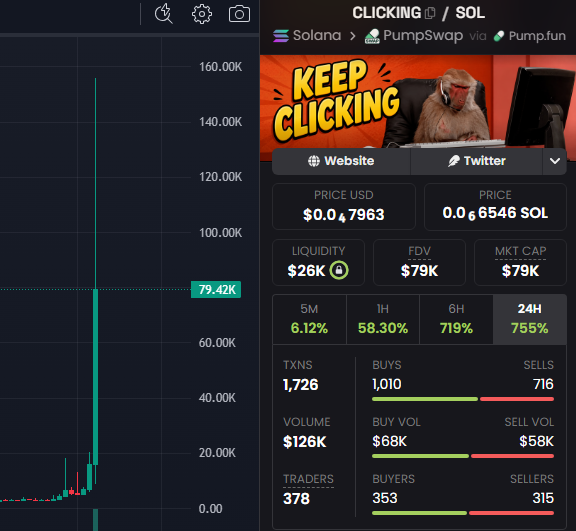This screenshot has height=531, width=576.
Task: Click the FDV $79K box
Action: pyautogui.click(x=420, y=262)
